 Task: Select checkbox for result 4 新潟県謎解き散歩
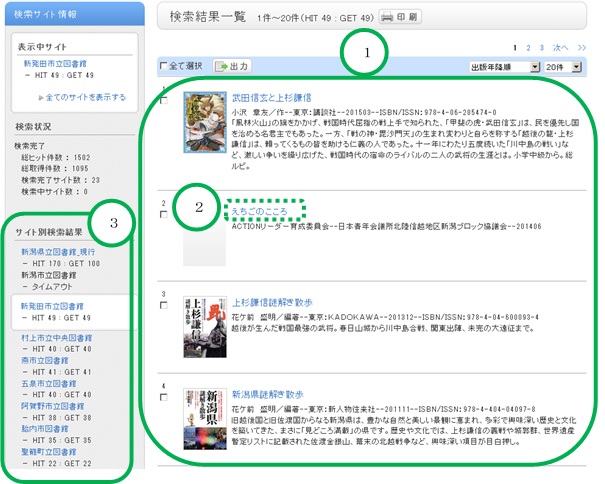point(165,397)
